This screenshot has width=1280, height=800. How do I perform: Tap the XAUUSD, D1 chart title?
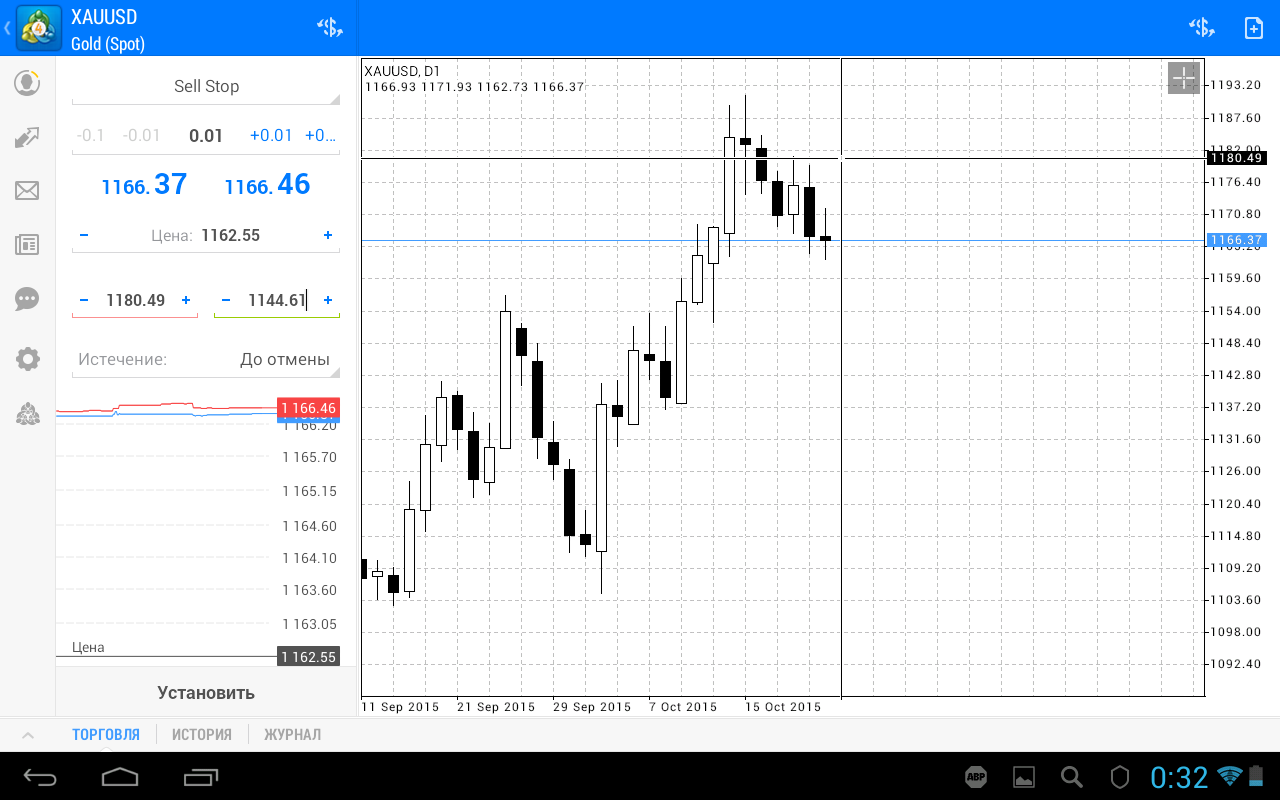(402, 71)
